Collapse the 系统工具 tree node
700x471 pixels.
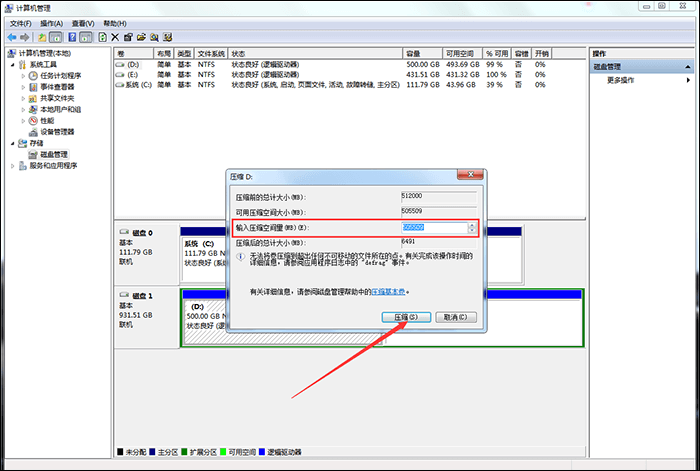tap(12, 65)
